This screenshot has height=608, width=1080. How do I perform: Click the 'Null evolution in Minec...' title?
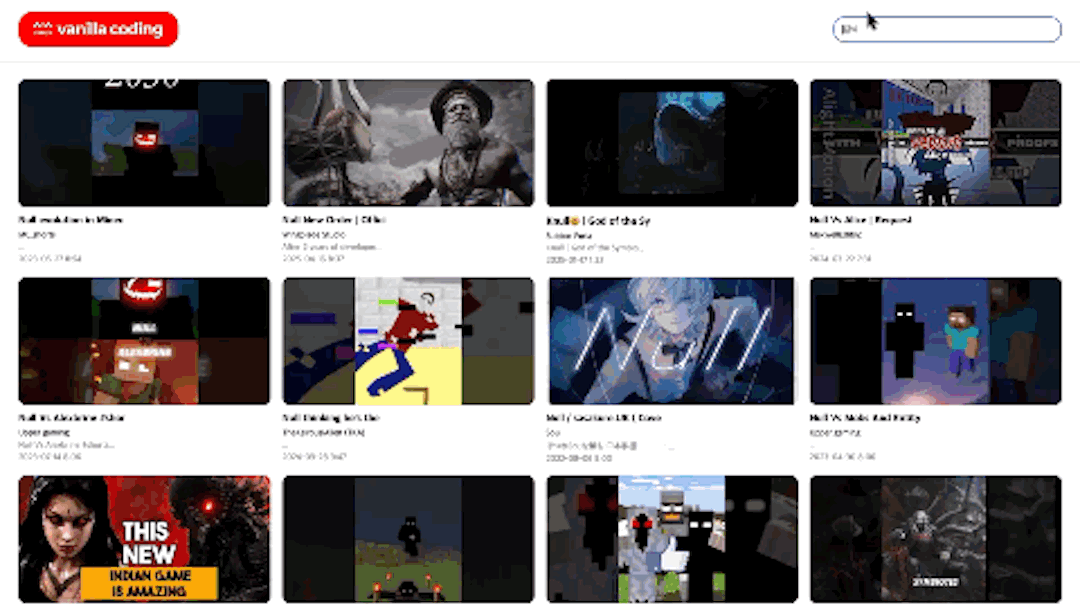click(x=71, y=220)
